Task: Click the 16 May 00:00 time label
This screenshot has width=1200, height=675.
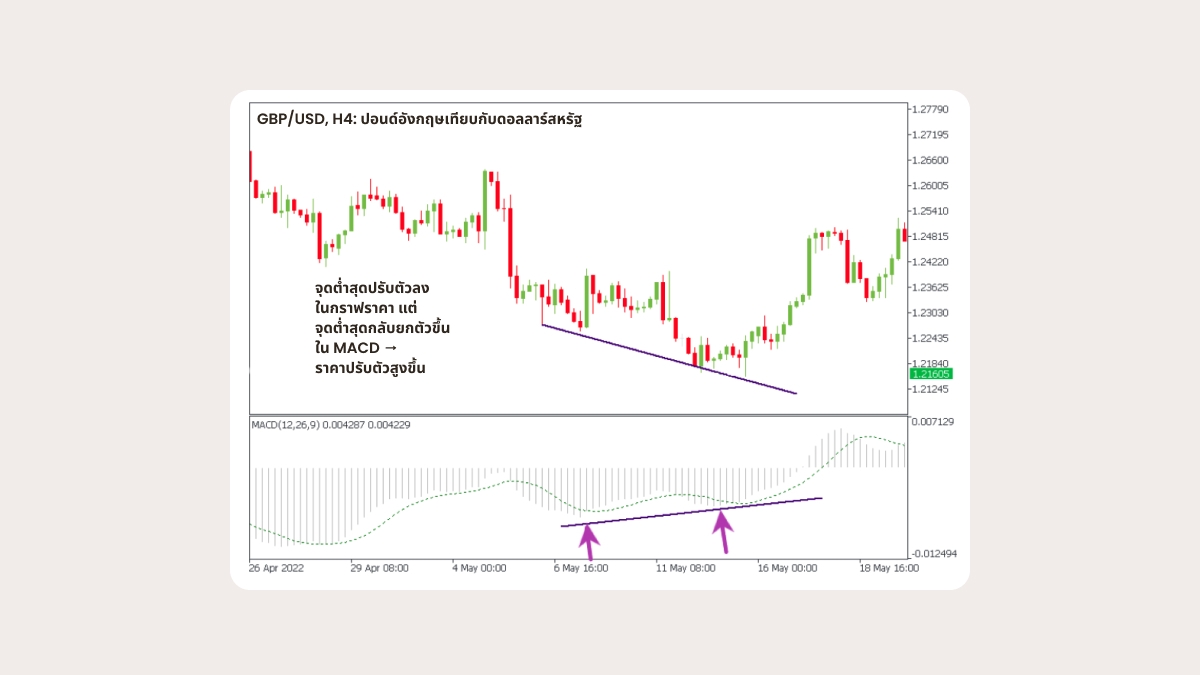Action: (x=787, y=567)
